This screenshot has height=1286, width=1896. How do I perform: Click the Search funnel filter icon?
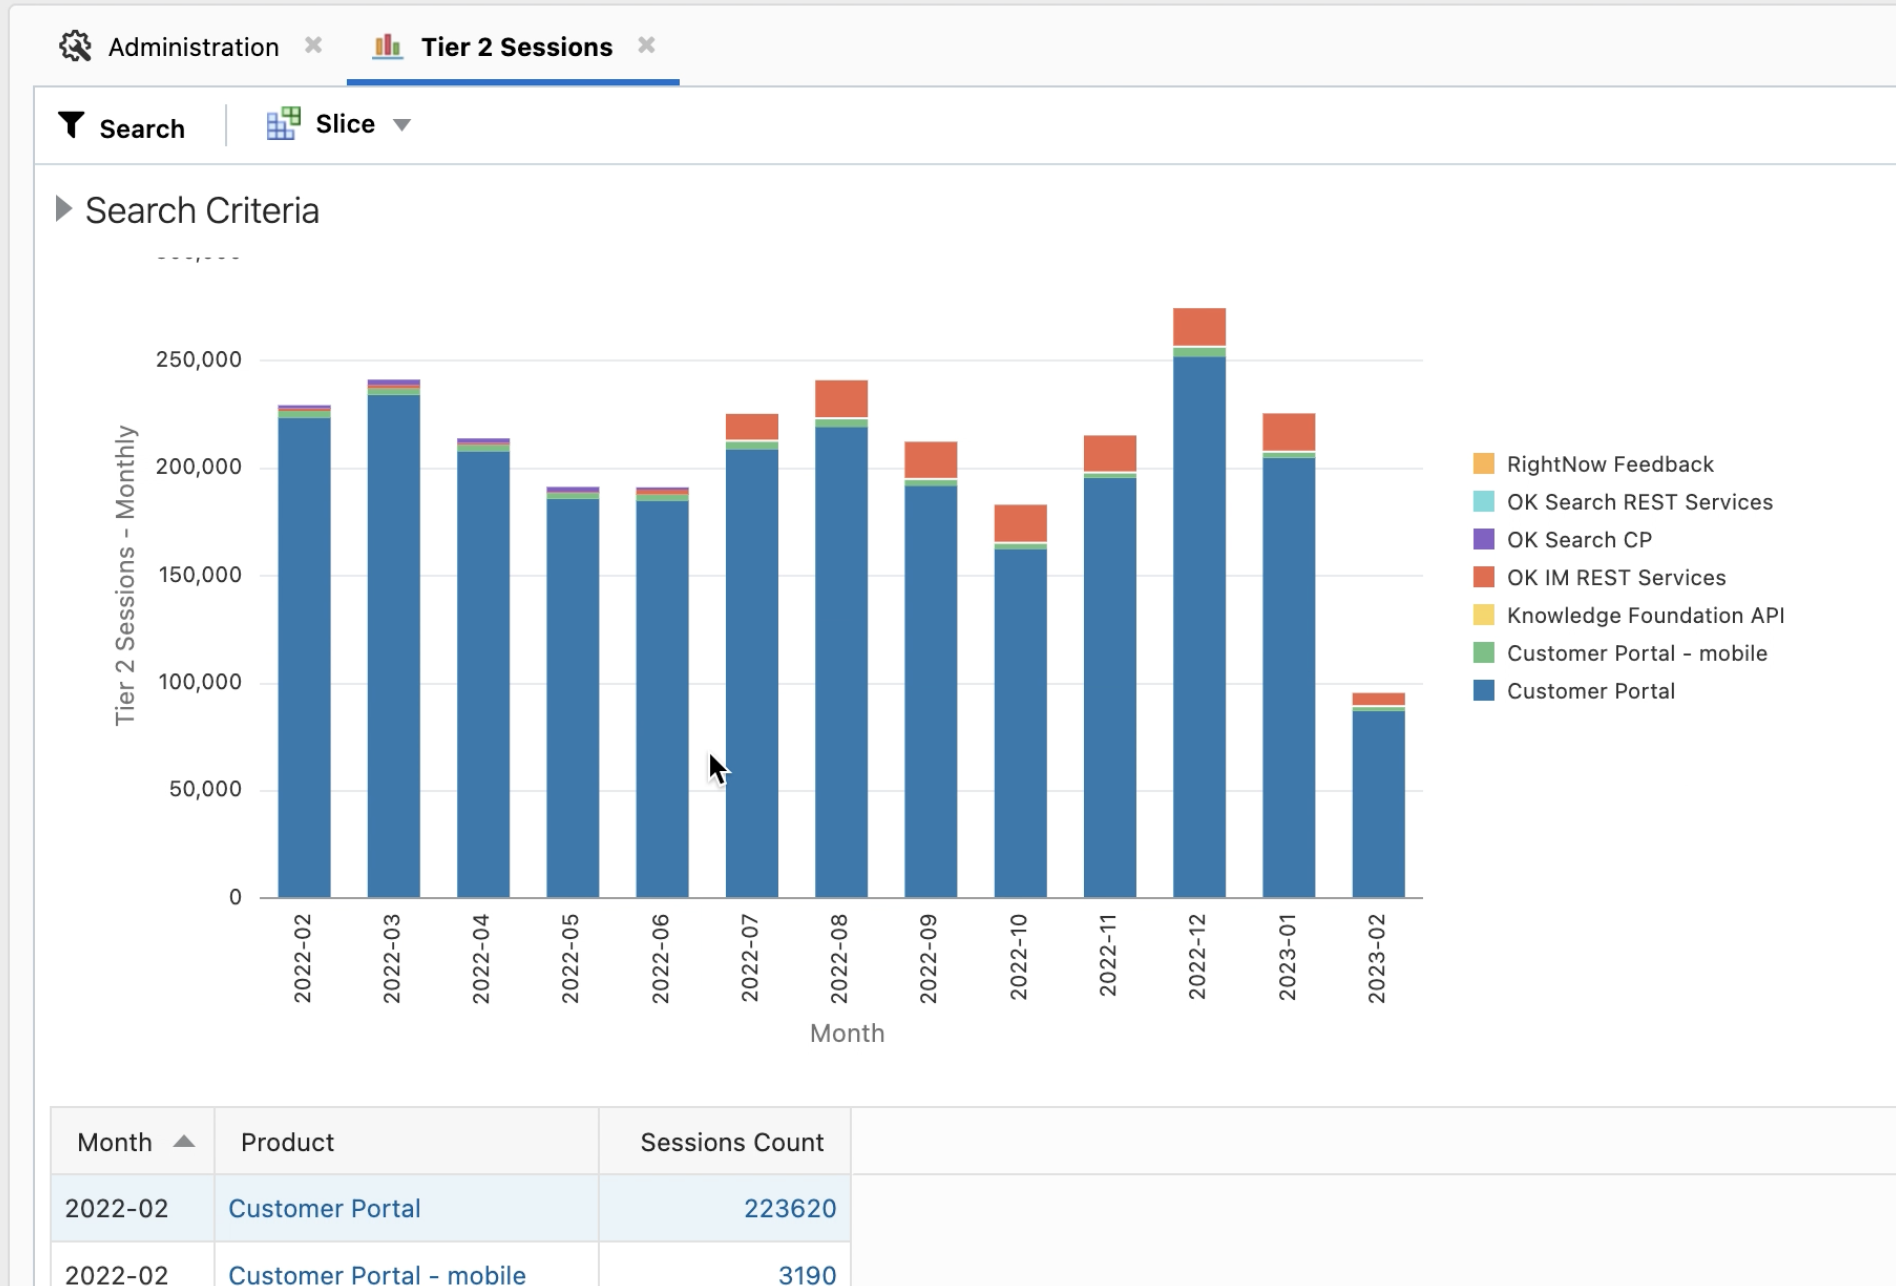(x=71, y=126)
